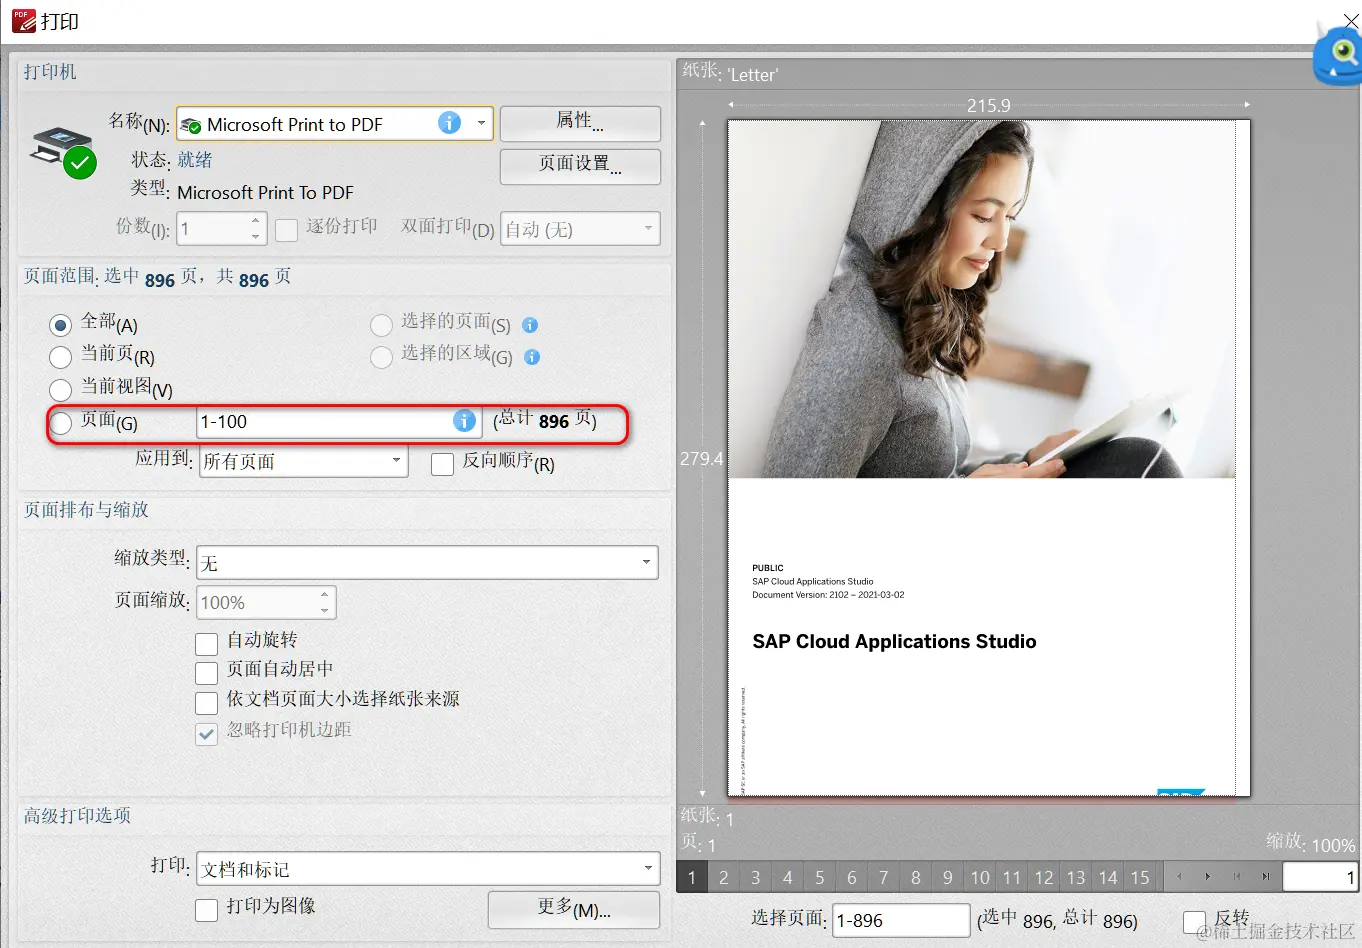Select the 当前页(R) radio option
Viewport: 1362px width, 948px height.
[61, 357]
